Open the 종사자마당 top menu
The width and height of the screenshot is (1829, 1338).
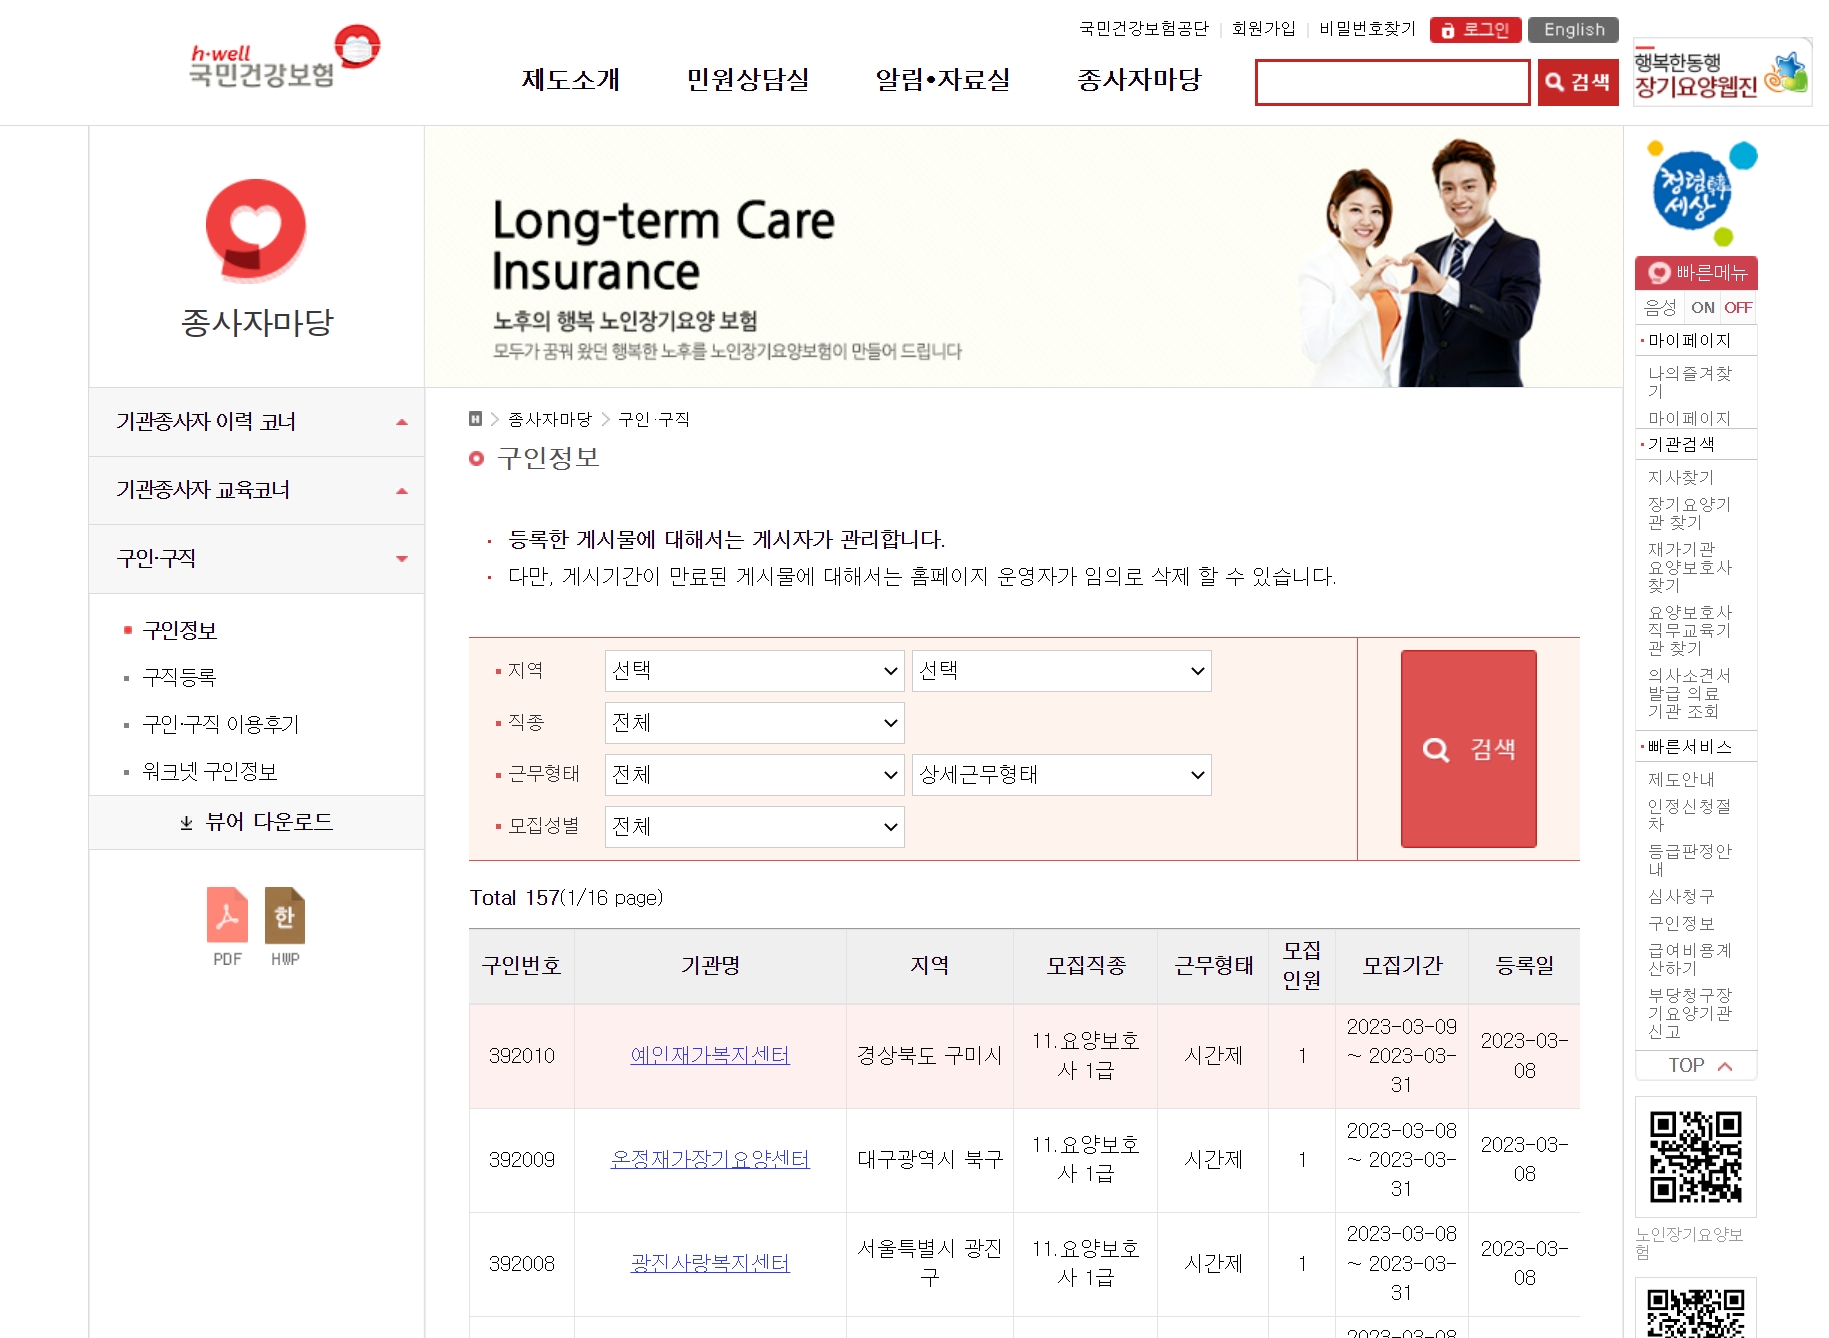point(1139,80)
